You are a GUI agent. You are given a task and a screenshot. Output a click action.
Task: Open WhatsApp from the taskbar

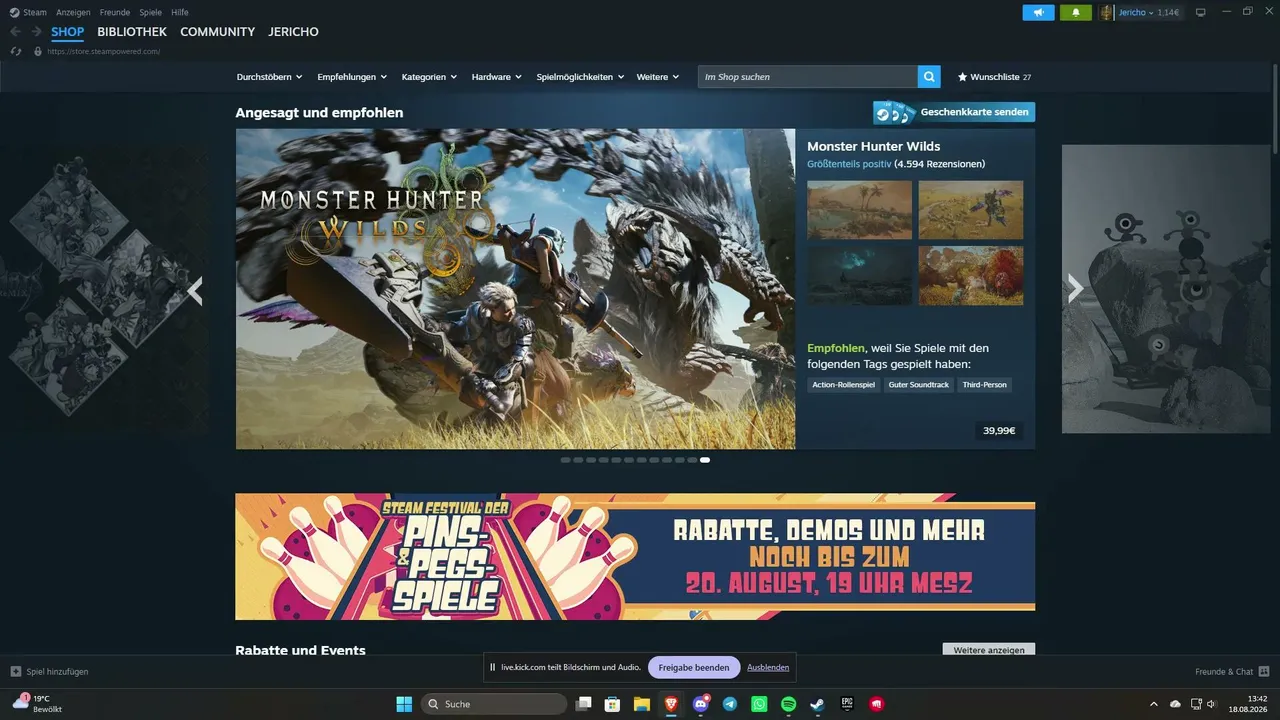coord(759,704)
